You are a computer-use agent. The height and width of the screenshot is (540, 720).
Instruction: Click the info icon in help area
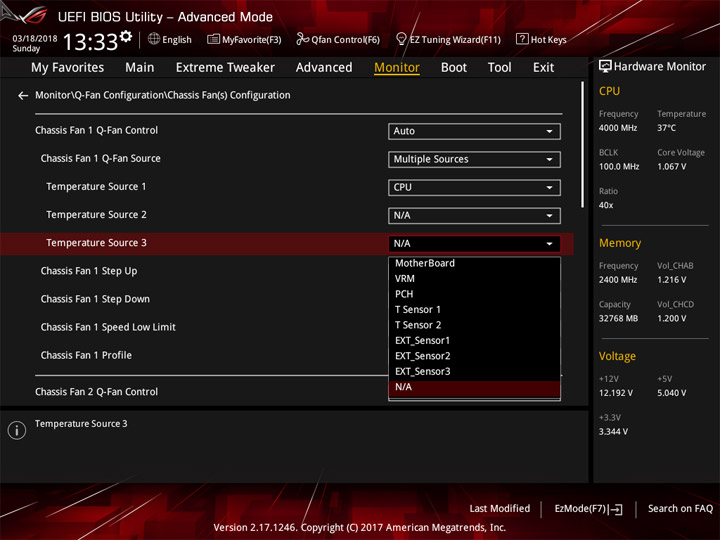pyautogui.click(x=17, y=430)
